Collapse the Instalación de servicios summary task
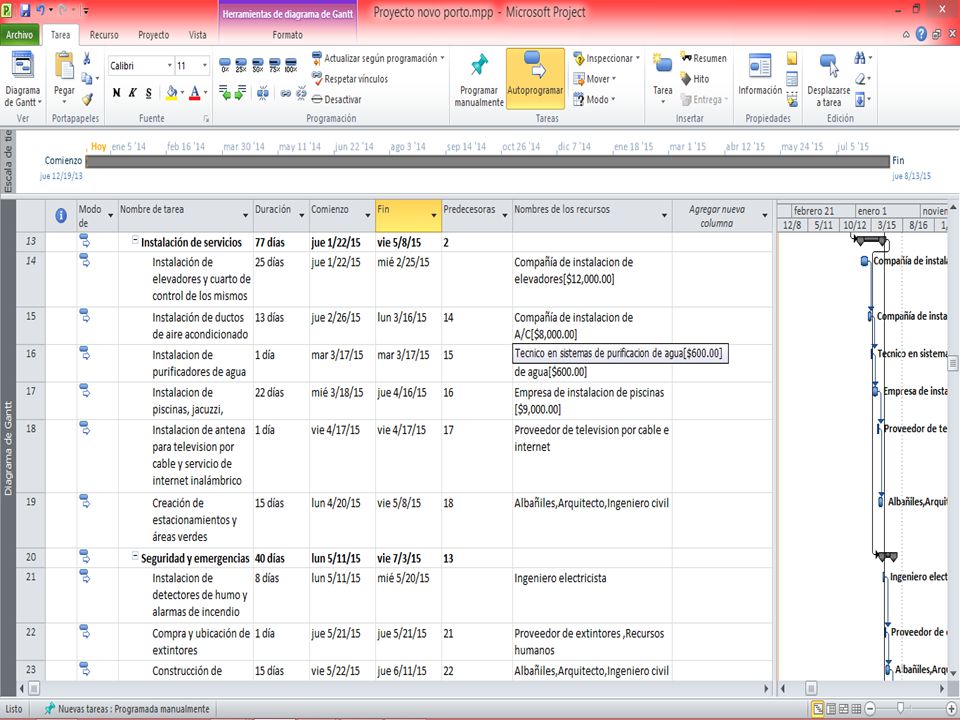 (x=135, y=241)
